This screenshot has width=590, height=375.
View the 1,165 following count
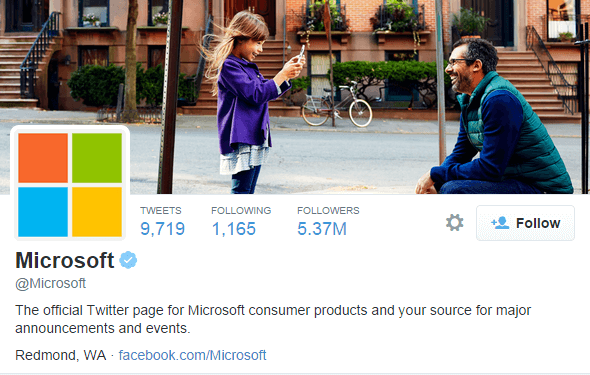click(x=234, y=229)
